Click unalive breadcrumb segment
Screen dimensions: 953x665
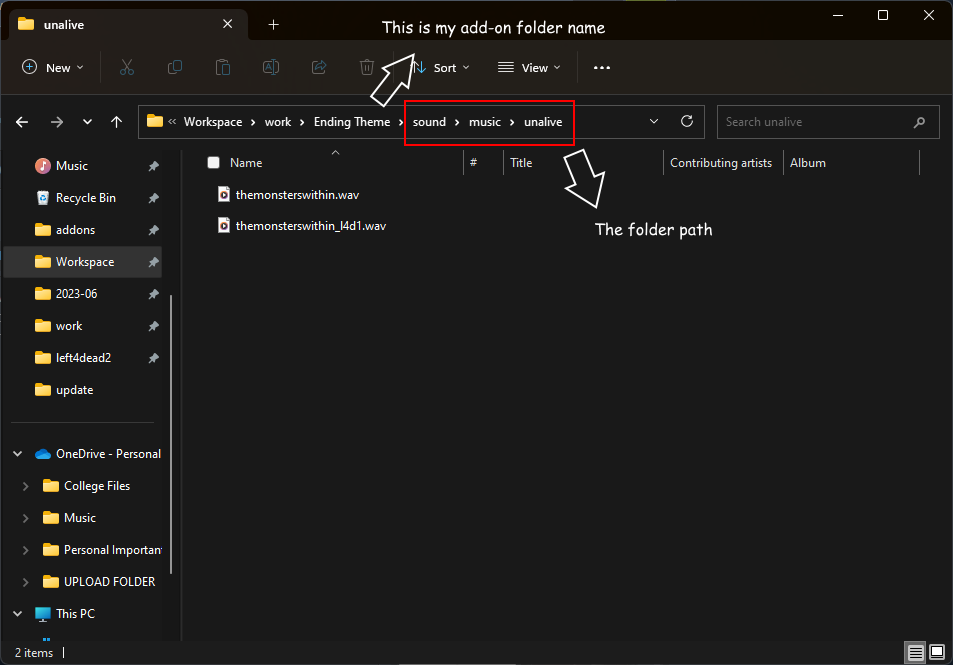pos(543,122)
